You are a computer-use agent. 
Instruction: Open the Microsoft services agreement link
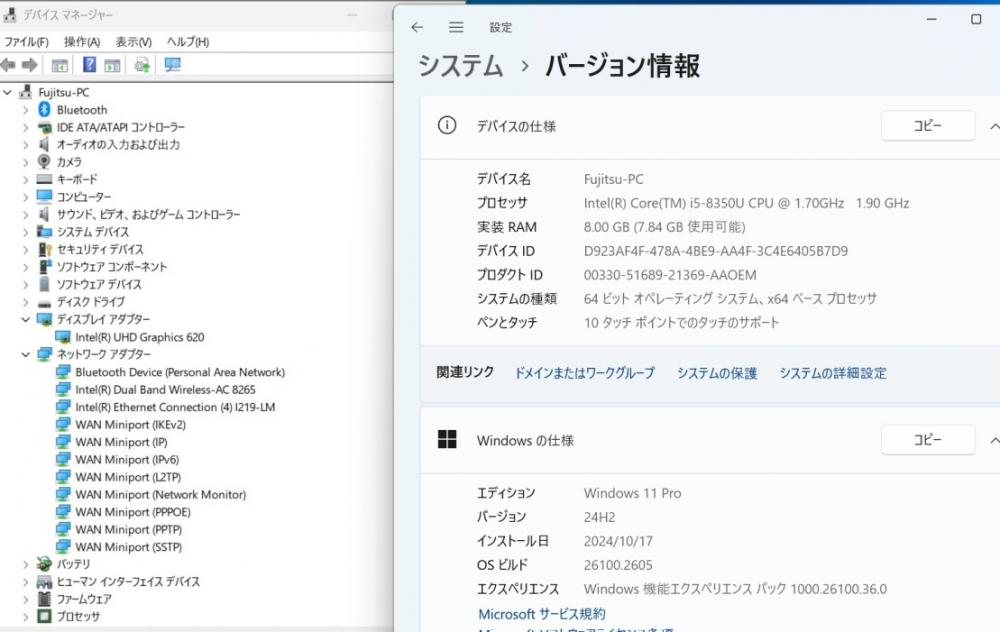point(541,614)
